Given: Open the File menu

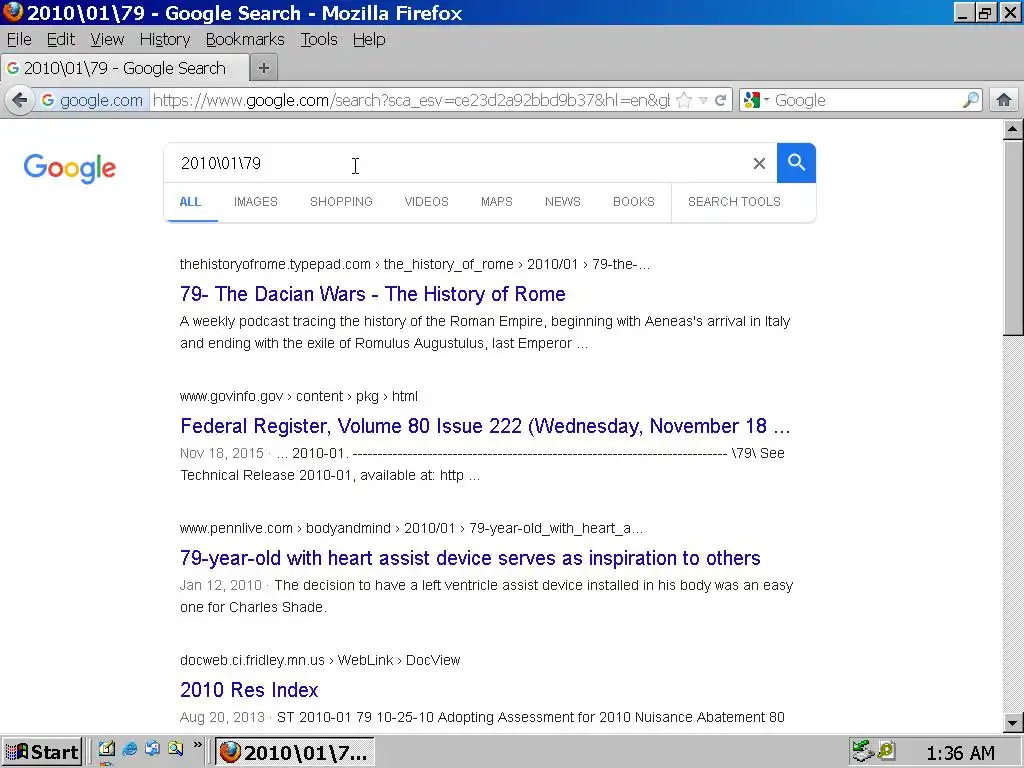Looking at the screenshot, I should 19,40.
